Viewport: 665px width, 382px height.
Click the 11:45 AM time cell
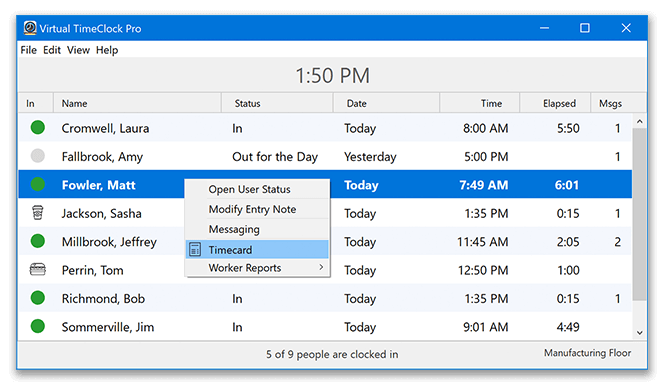483,242
